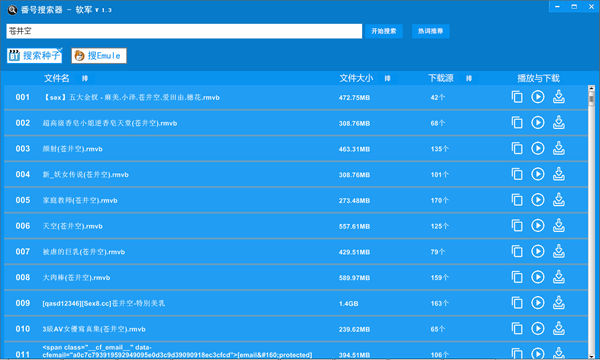Copy link for result row 002
The width and height of the screenshot is (600, 360).
pos(517,122)
